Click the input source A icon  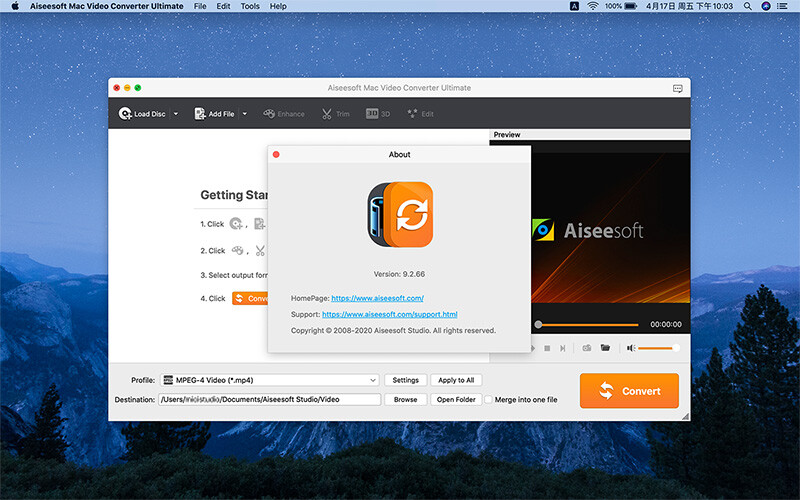[574, 6]
